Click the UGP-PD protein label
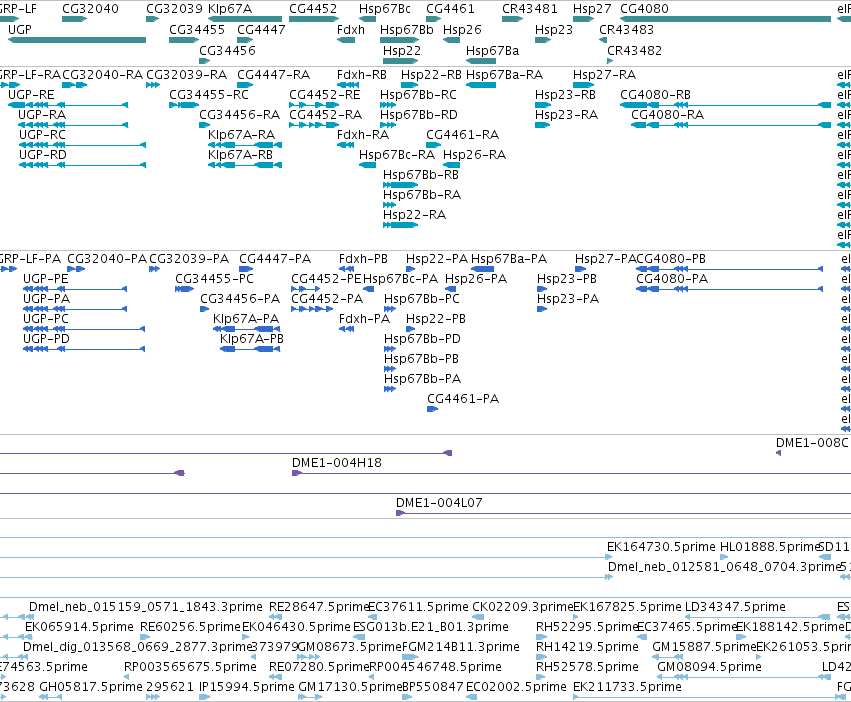851x702 pixels. point(46,339)
